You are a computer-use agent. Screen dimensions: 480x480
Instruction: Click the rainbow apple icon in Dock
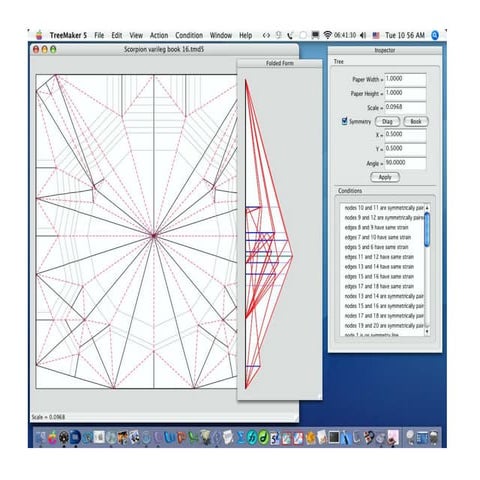pos(52,437)
